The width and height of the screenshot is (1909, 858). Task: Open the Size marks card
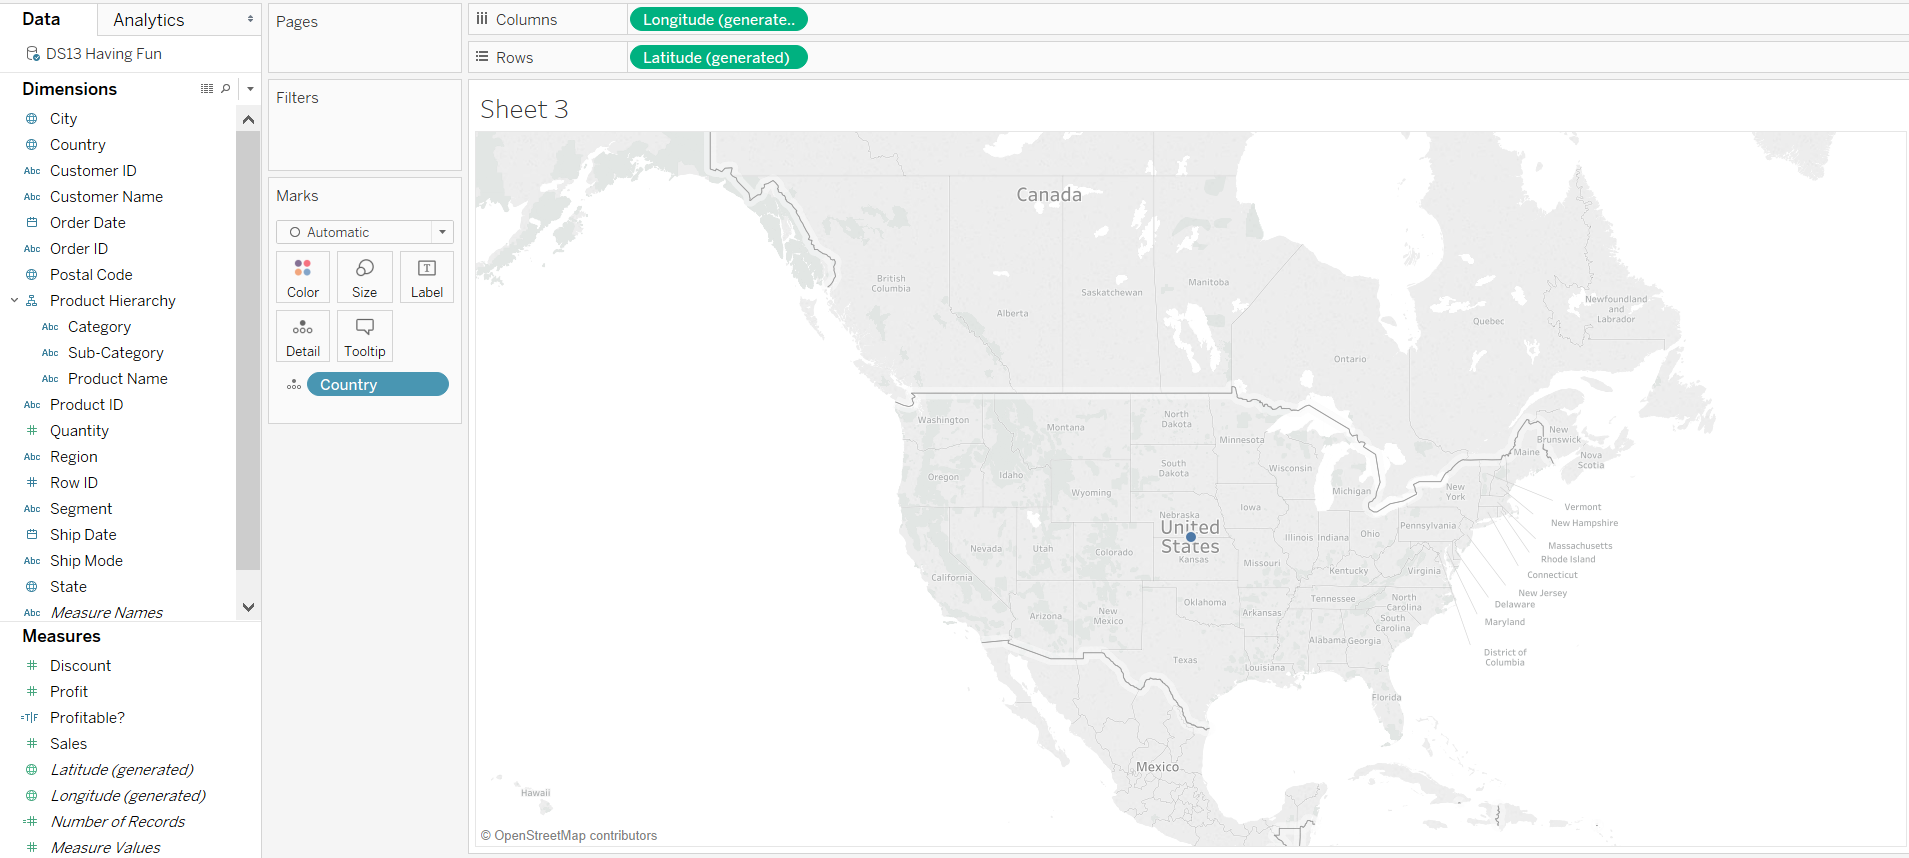365,277
